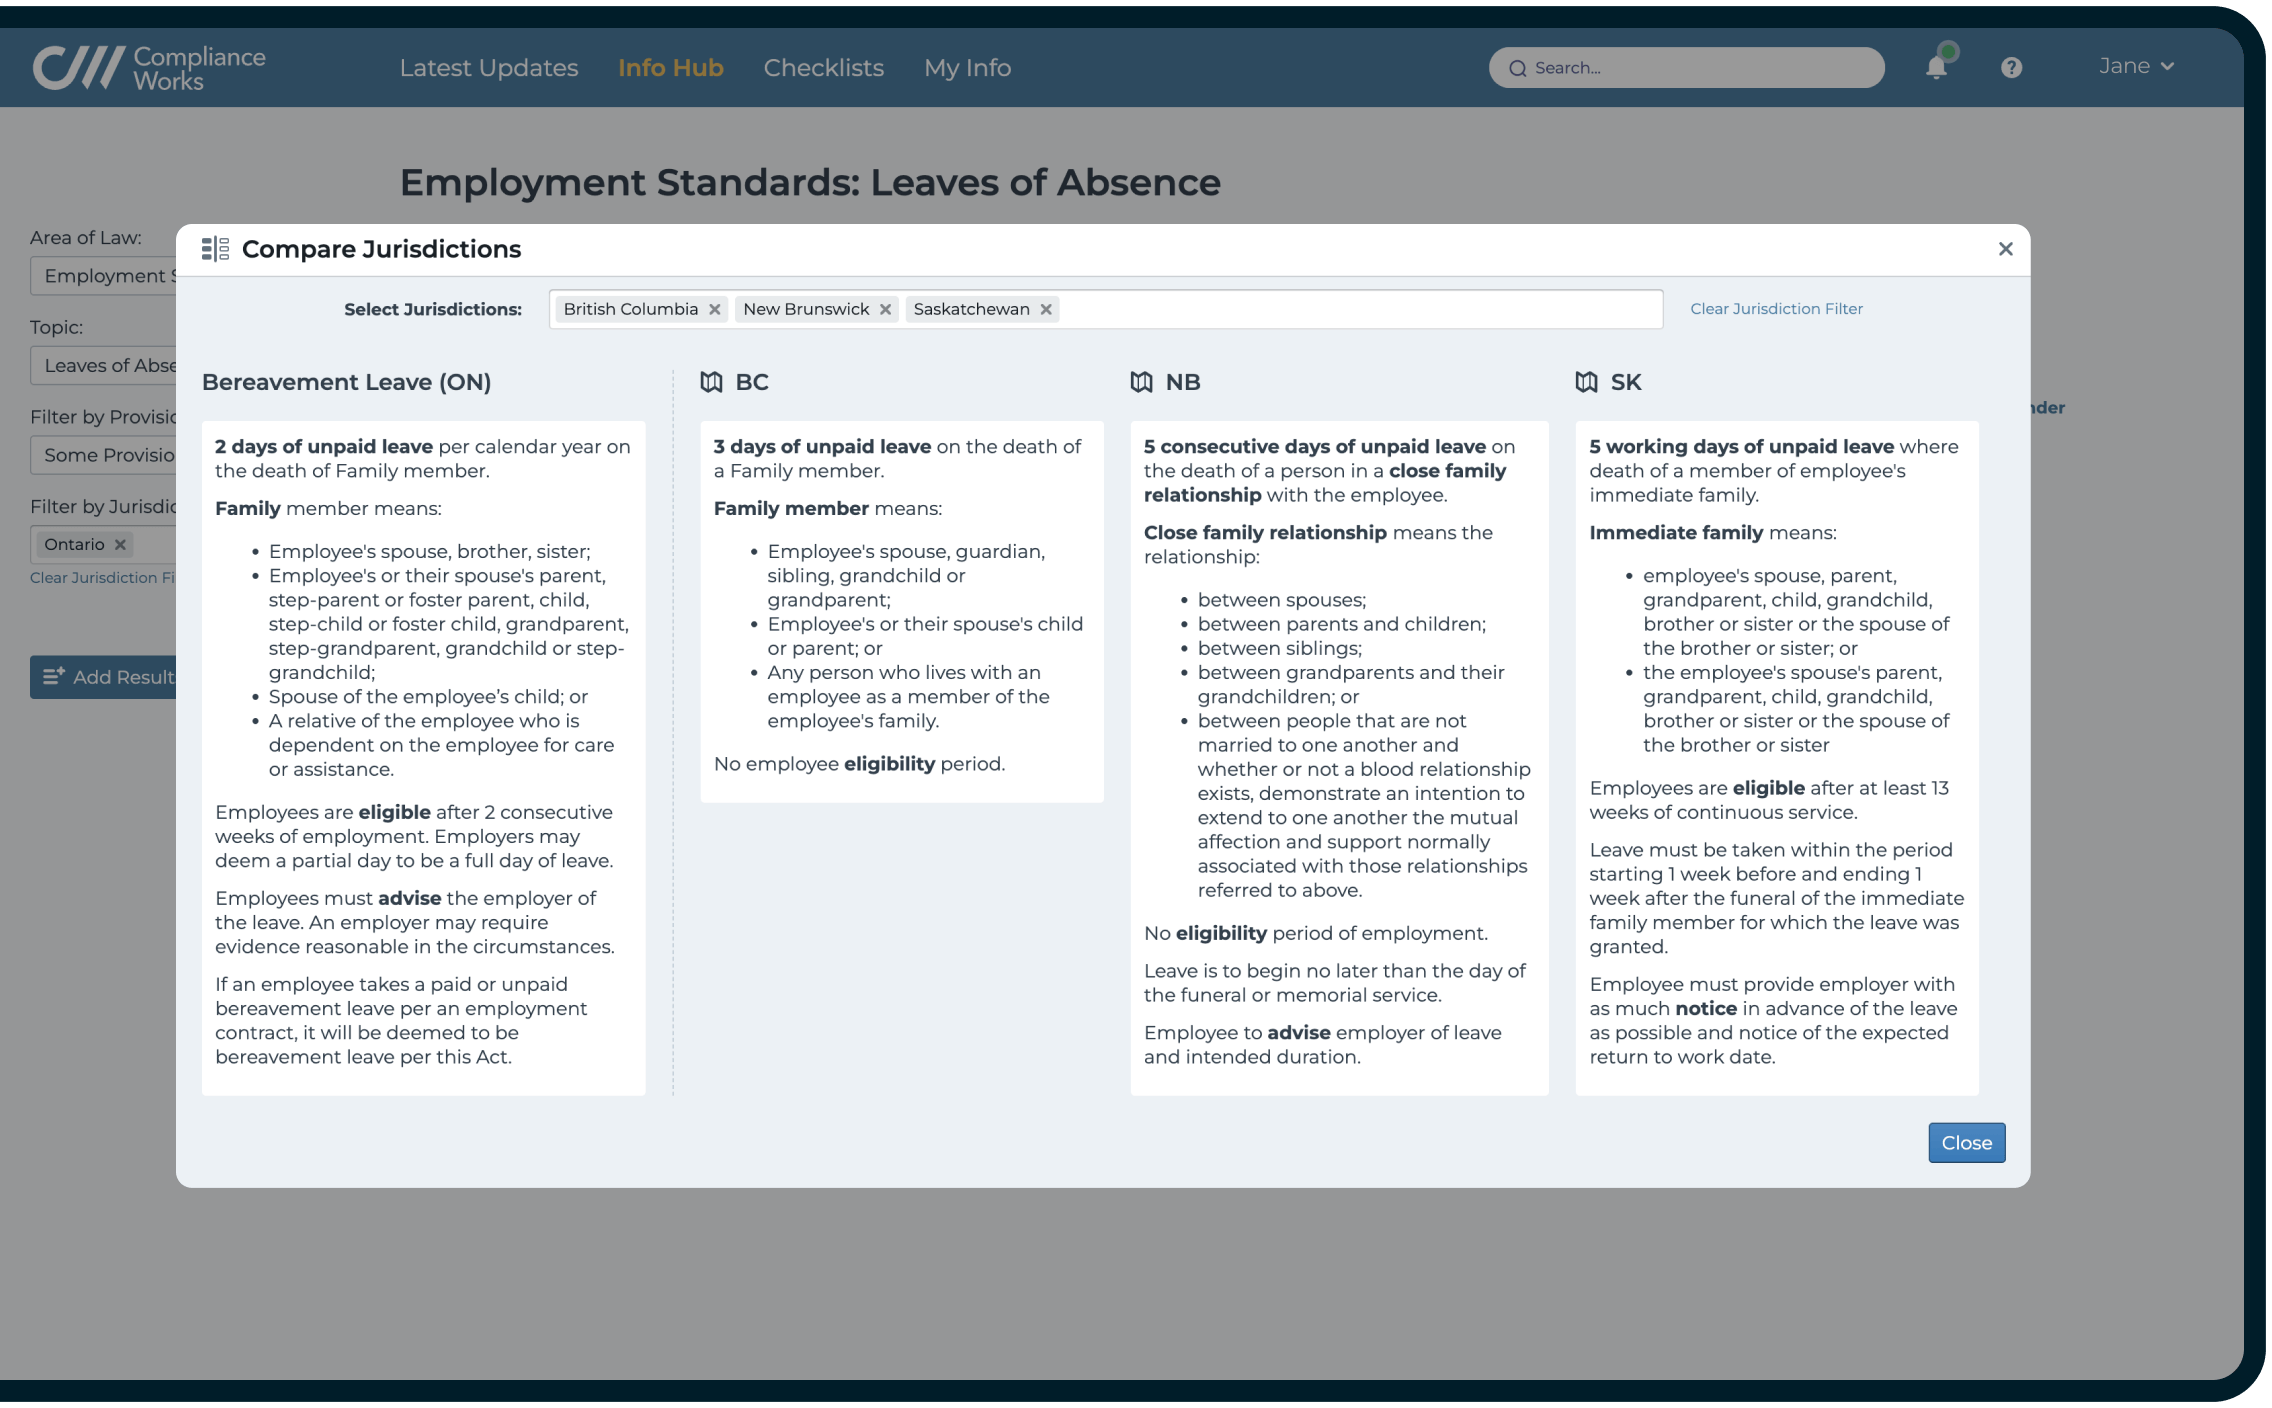Remove New Brunswick from selected jurisdictions
Viewport: 2272px width, 1408px height.
pos(885,309)
